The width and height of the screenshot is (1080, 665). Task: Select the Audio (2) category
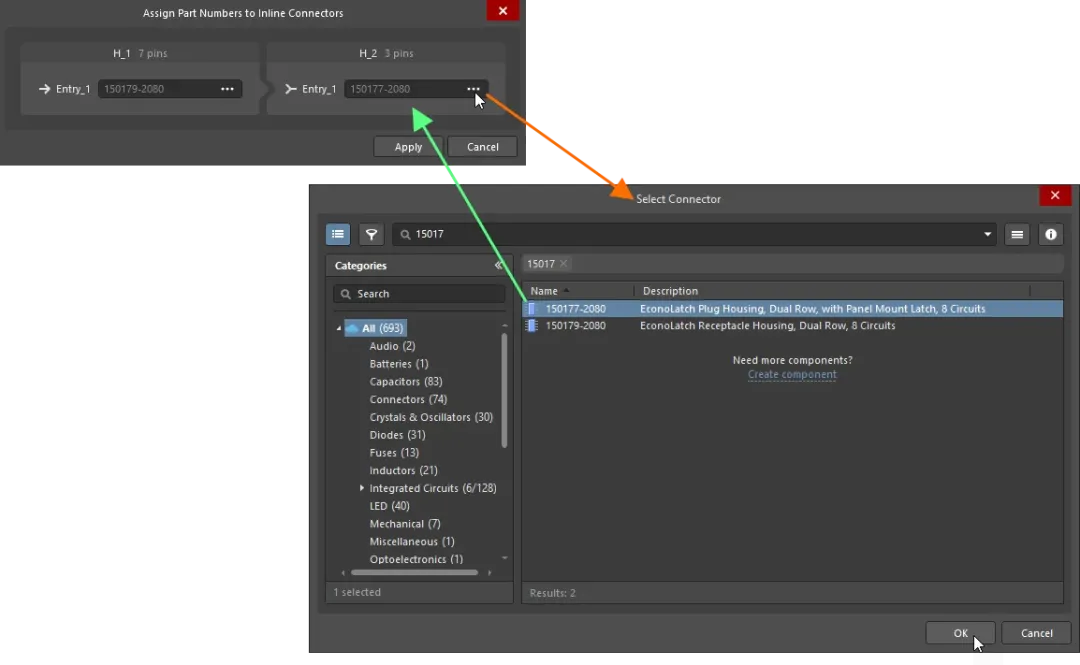tap(392, 346)
